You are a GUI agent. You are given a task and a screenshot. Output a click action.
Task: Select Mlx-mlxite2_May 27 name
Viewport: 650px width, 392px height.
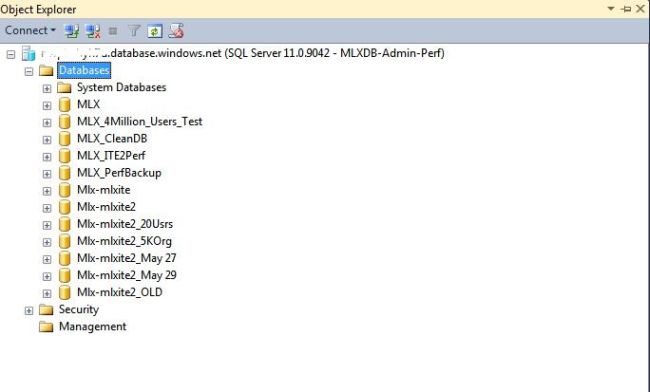tap(126, 258)
